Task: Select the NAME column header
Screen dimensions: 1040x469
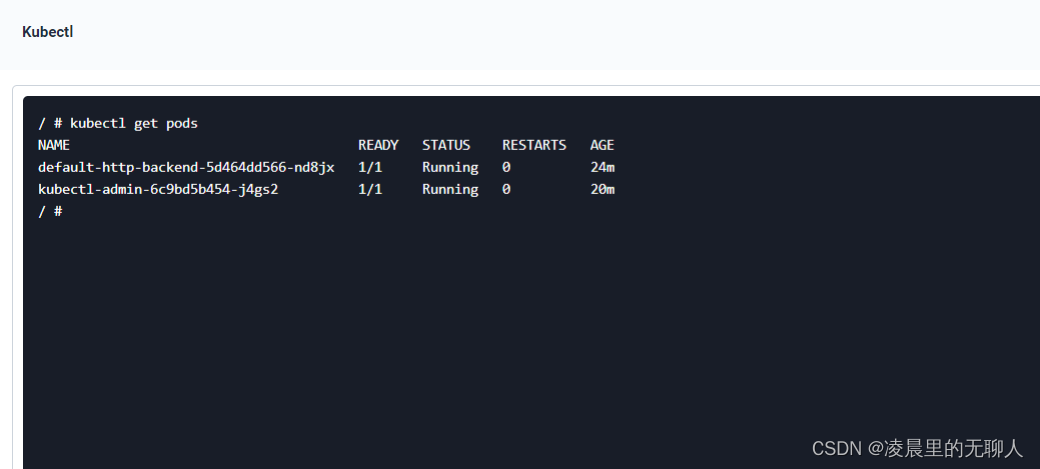Action: (x=54, y=145)
